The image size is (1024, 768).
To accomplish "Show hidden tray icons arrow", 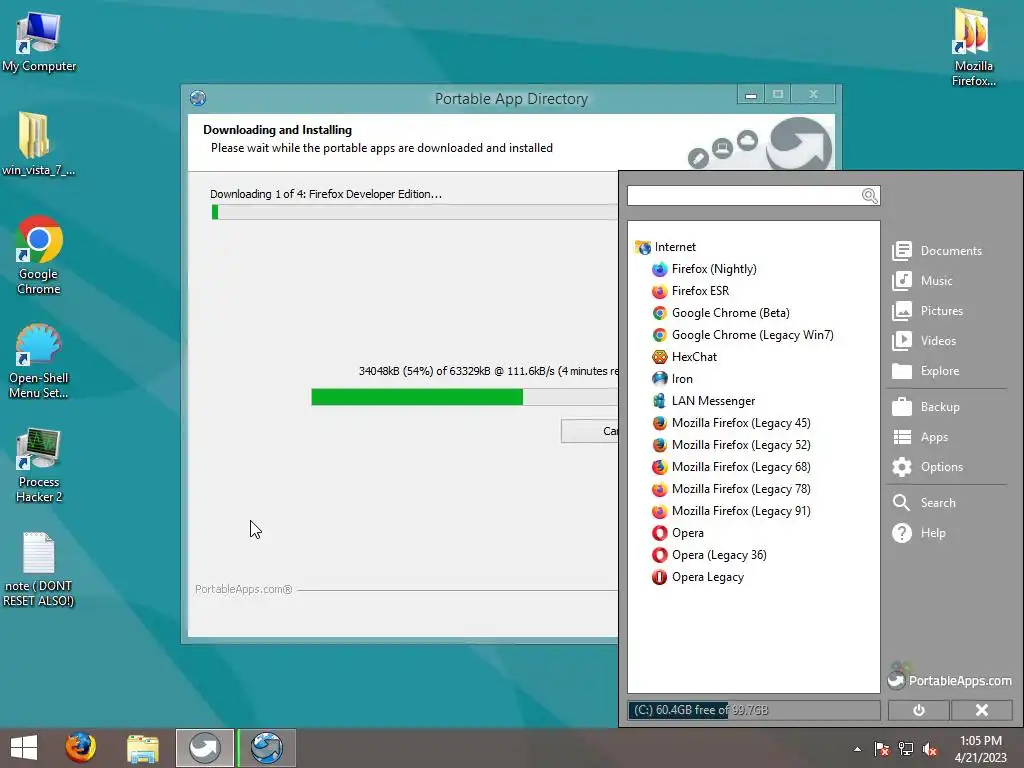I will click(857, 749).
